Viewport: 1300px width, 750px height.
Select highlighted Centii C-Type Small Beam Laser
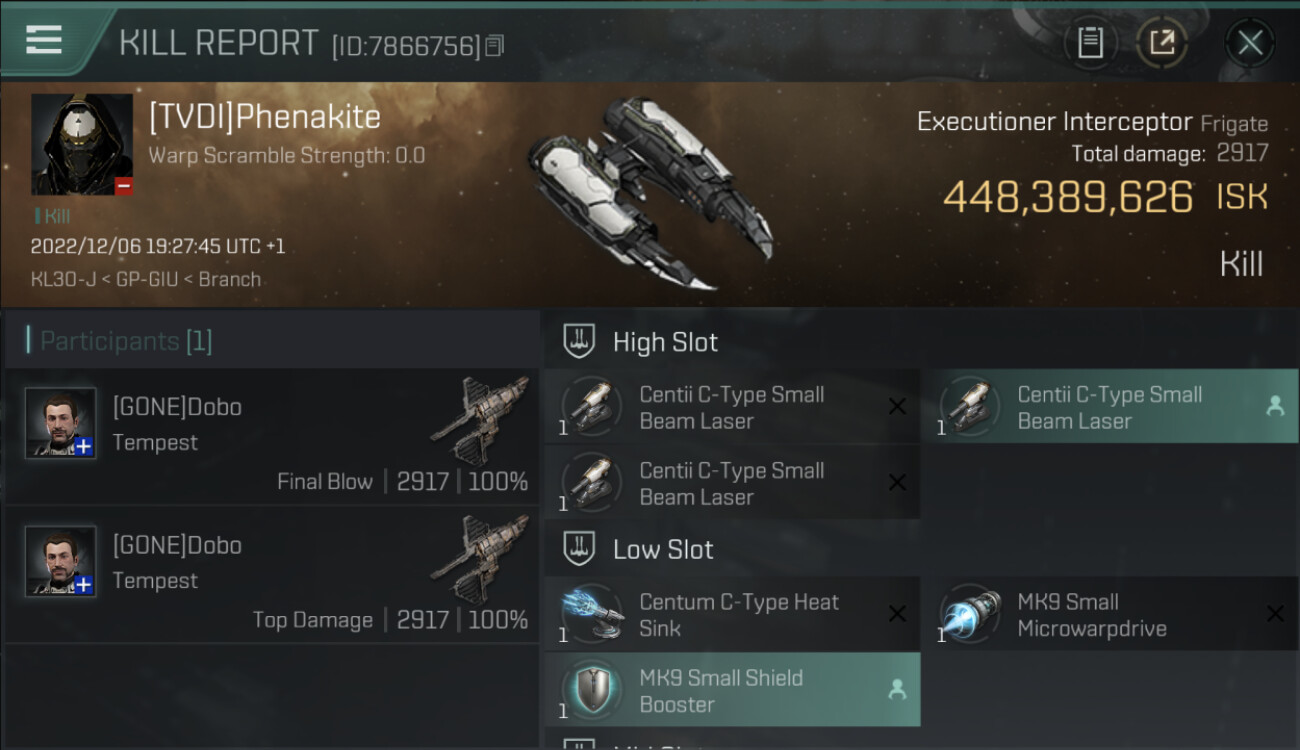point(1109,407)
